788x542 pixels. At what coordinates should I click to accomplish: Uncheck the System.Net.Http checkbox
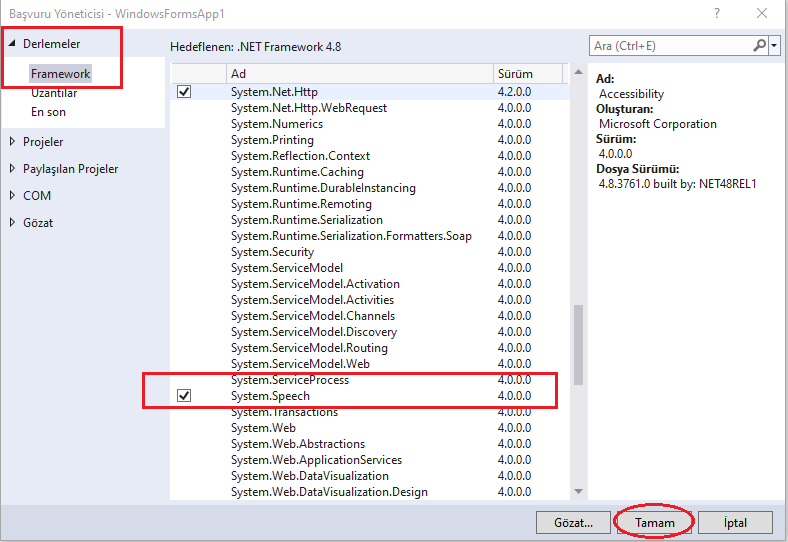point(184,92)
